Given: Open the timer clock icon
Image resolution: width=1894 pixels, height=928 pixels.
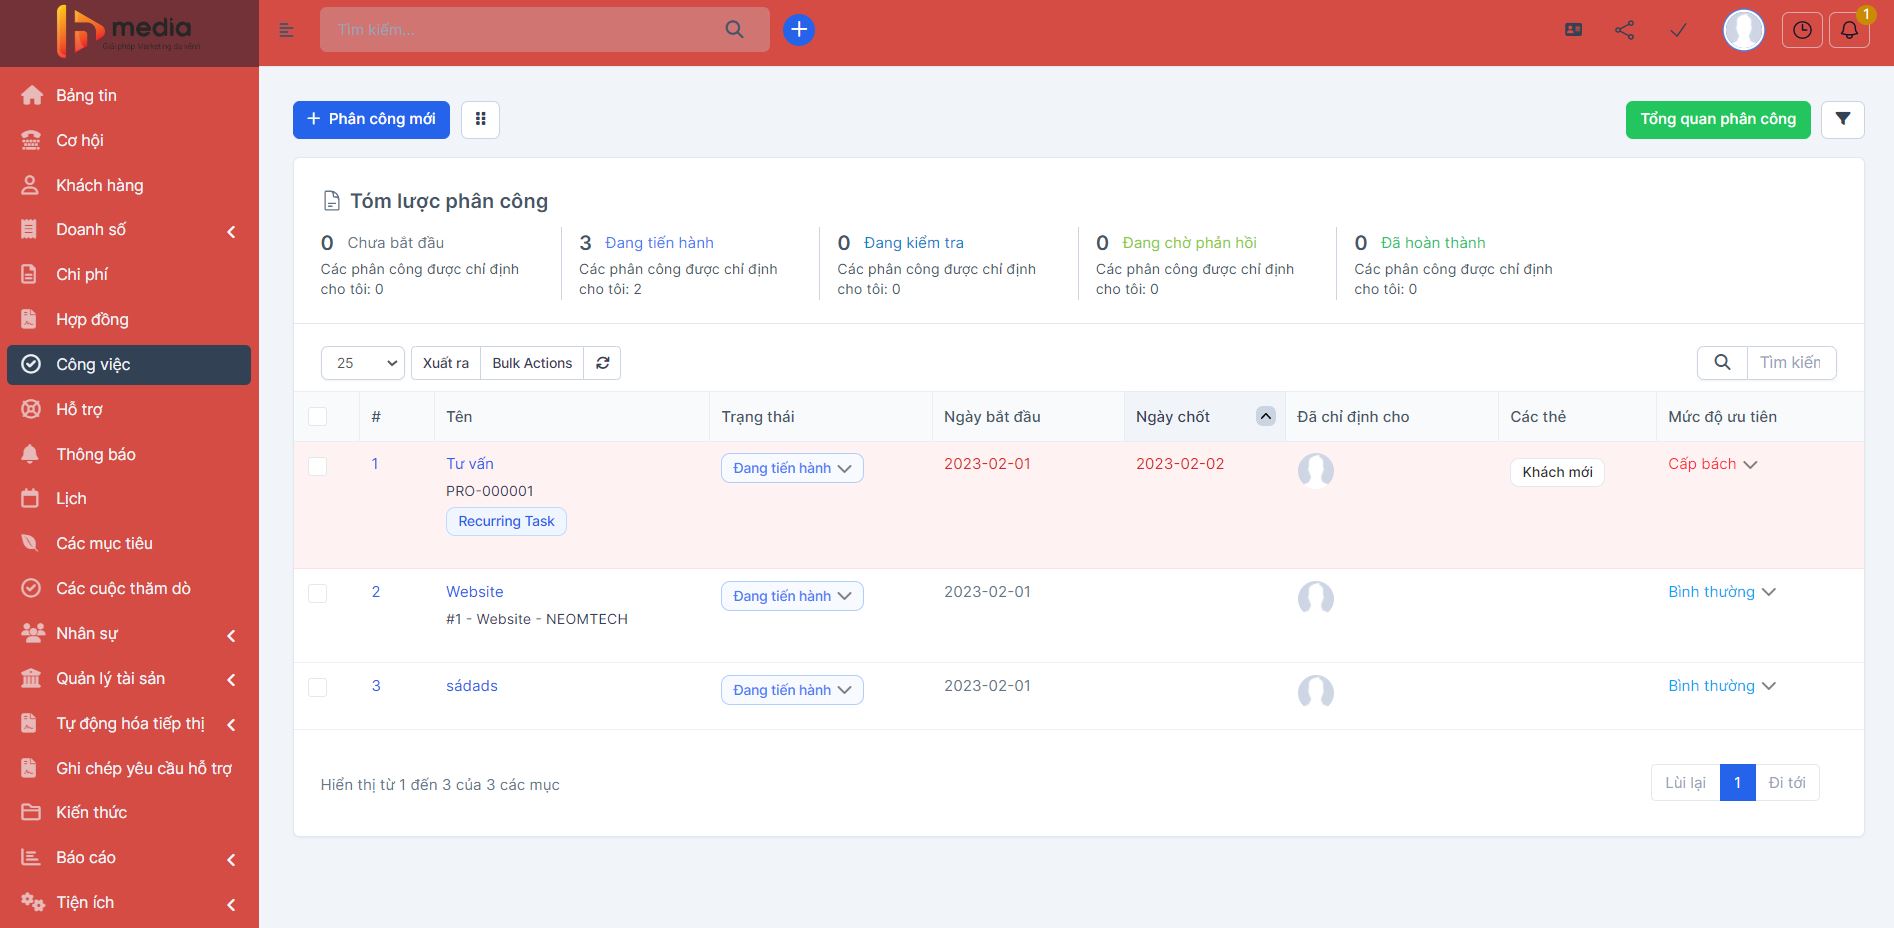Looking at the screenshot, I should click(1802, 30).
